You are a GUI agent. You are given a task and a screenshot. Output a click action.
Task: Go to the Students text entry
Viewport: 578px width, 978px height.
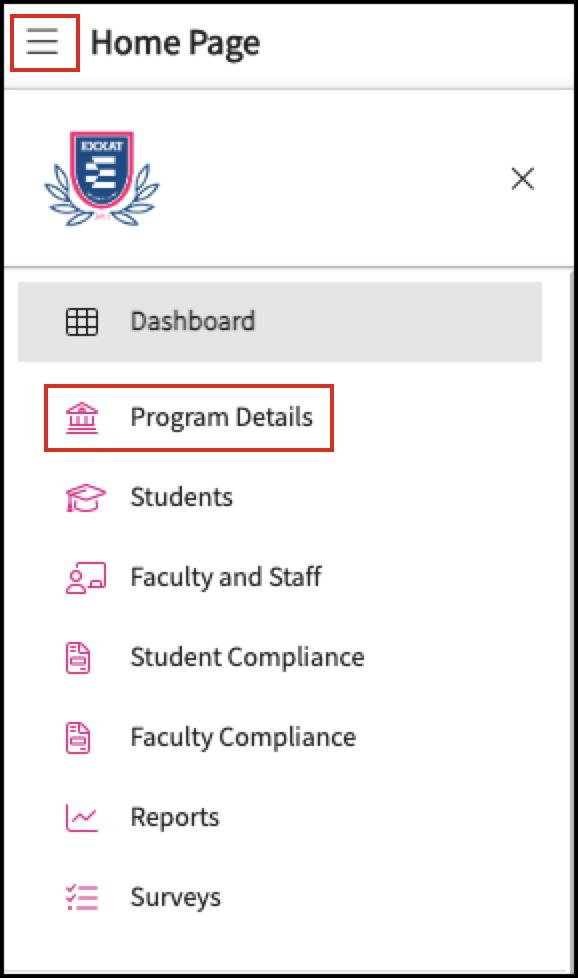coord(181,497)
